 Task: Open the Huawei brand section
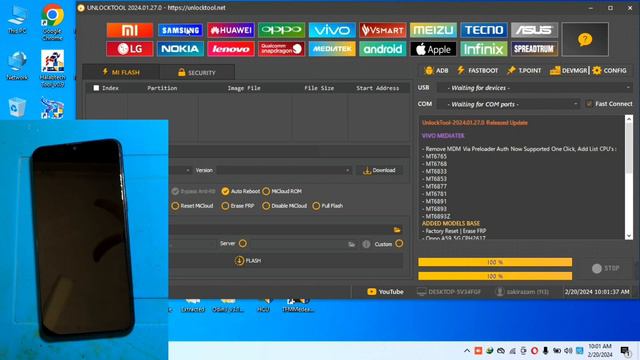pyautogui.click(x=231, y=30)
